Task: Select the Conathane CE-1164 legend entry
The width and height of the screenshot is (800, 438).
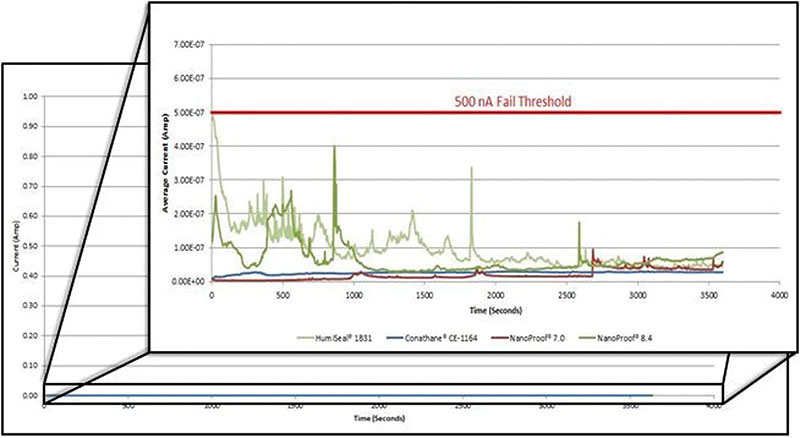Action: [x=432, y=338]
